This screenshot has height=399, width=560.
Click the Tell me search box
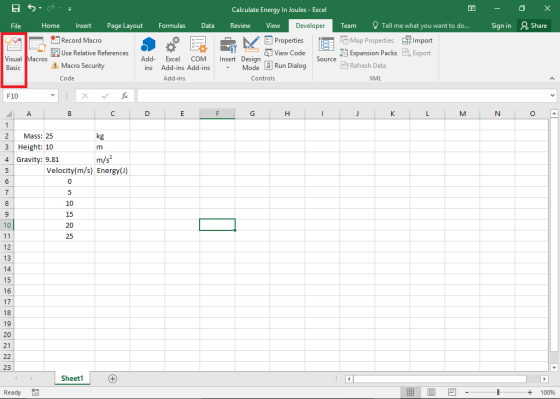[x=421, y=26]
